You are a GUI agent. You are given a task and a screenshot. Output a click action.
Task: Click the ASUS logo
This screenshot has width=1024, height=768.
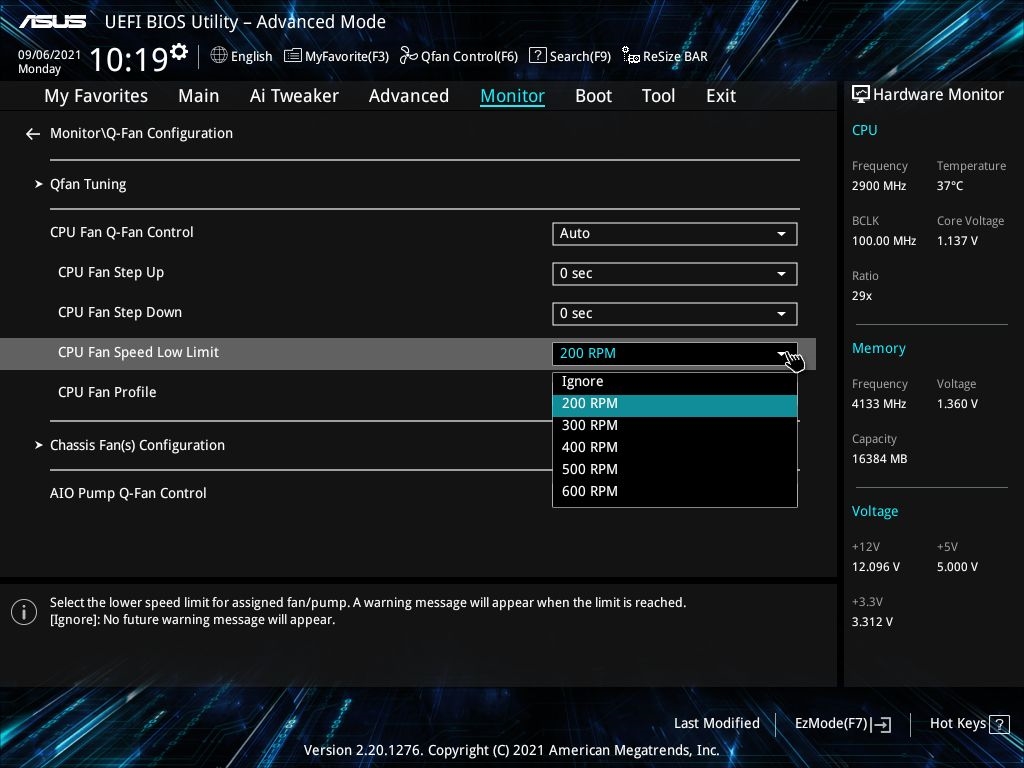[53, 22]
